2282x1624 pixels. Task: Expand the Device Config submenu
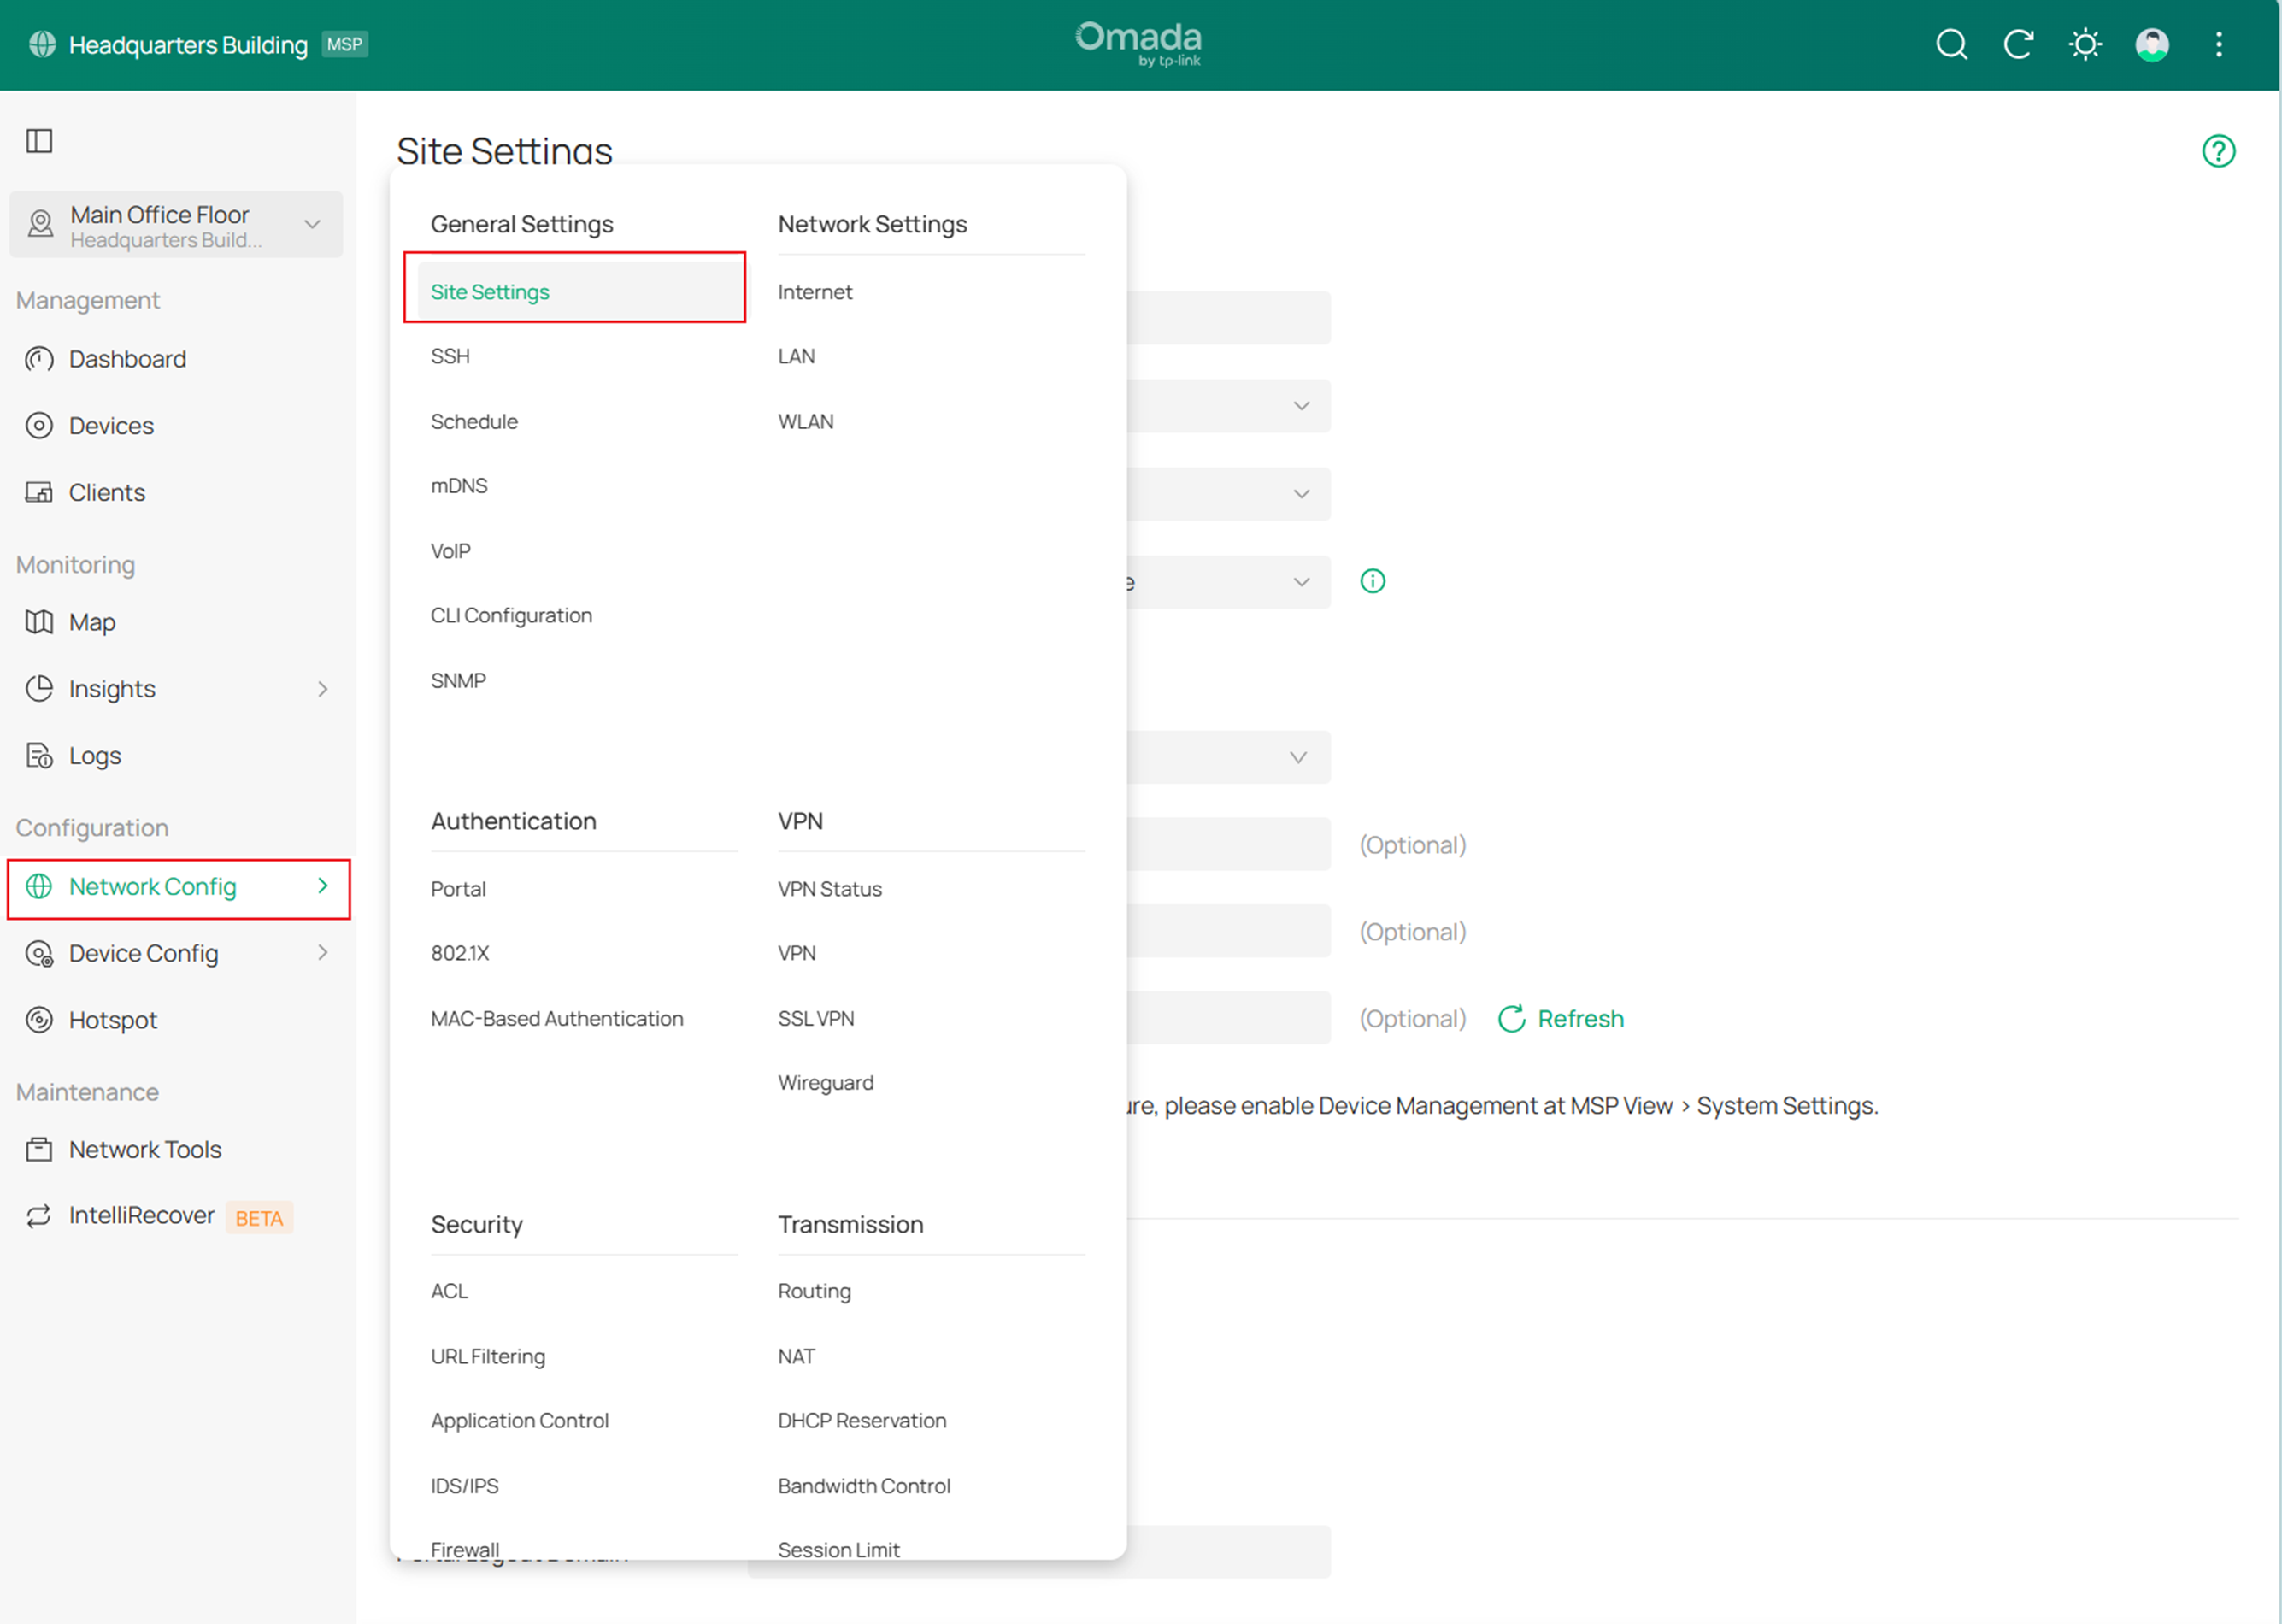coord(322,953)
